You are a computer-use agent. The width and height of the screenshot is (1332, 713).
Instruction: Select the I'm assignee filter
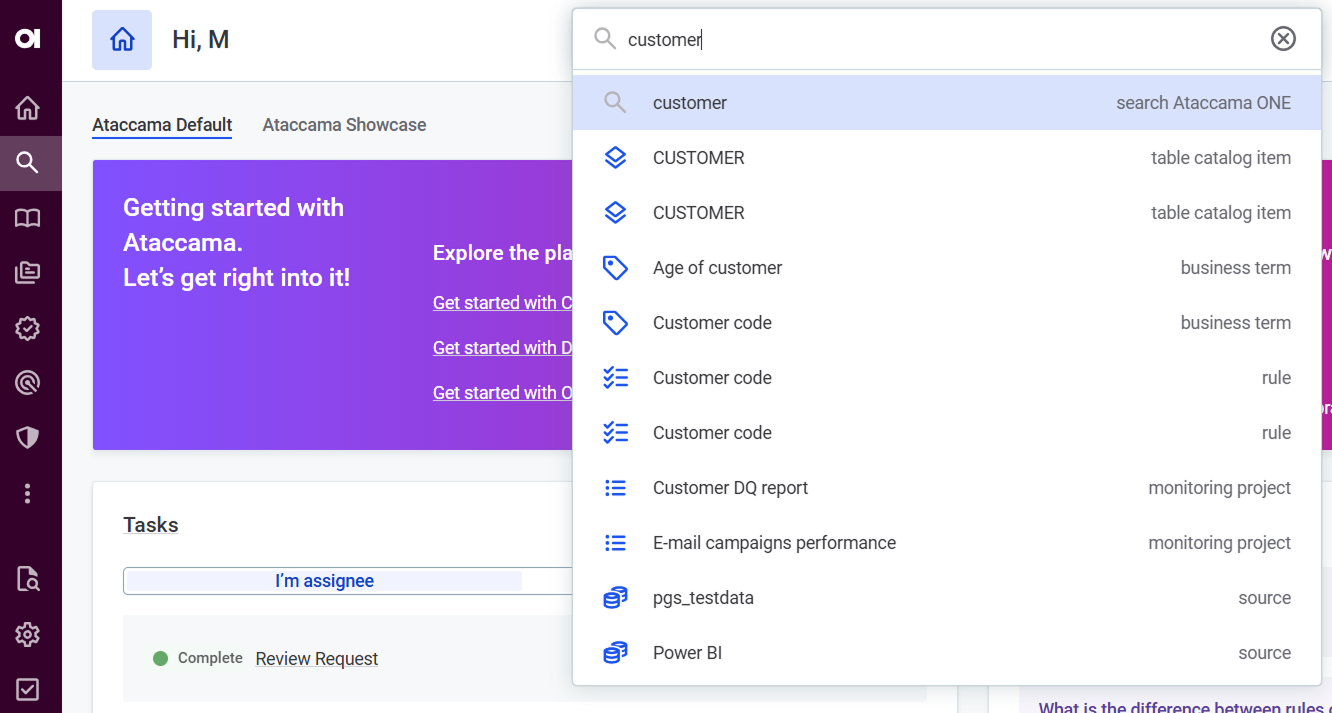324,581
